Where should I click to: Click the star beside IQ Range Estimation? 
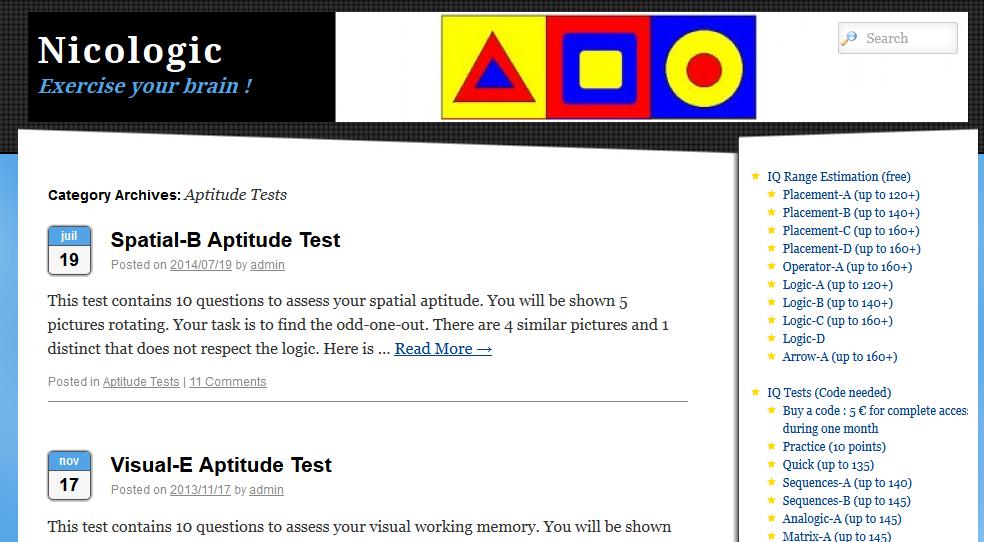pyautogui.click(x=756, y=176)
